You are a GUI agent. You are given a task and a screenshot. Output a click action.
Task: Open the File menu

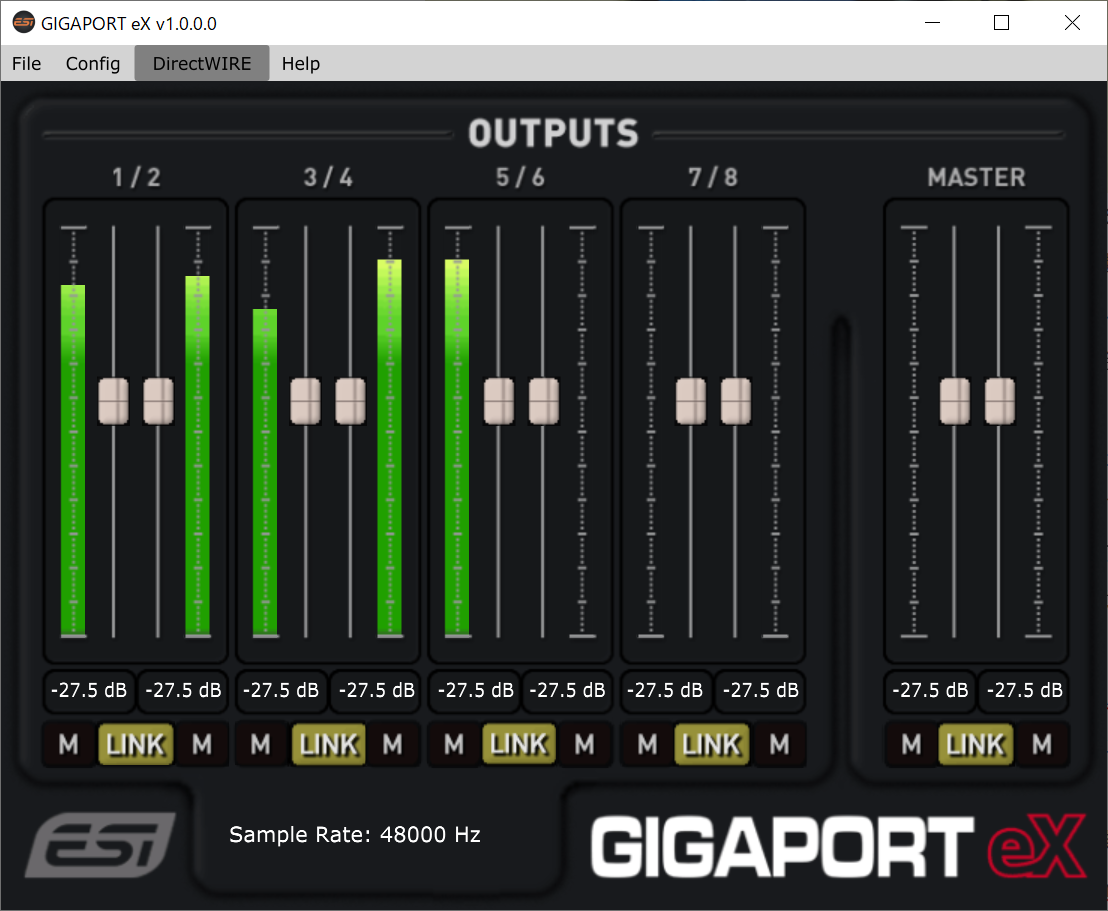coord(26,64)
